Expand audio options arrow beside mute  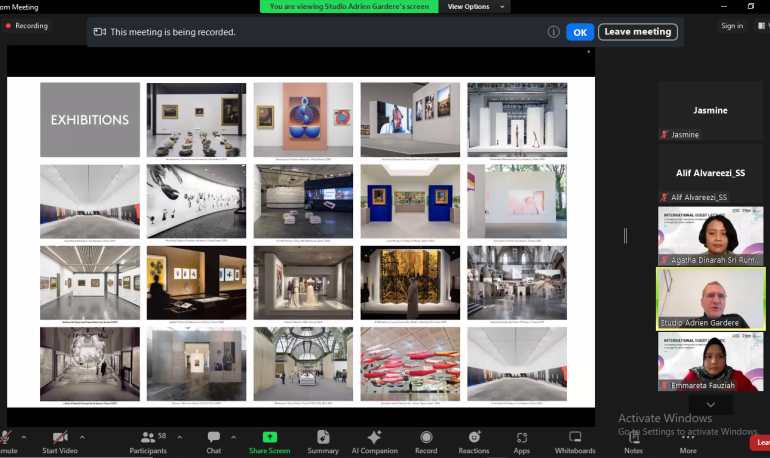click(x=24, y=437)
